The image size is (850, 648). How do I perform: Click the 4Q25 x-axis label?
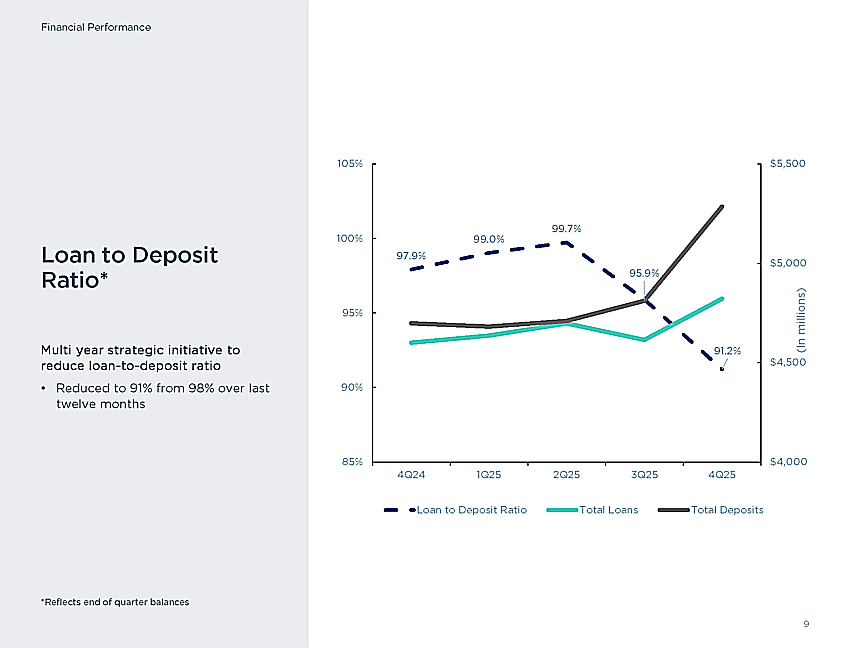722,474
